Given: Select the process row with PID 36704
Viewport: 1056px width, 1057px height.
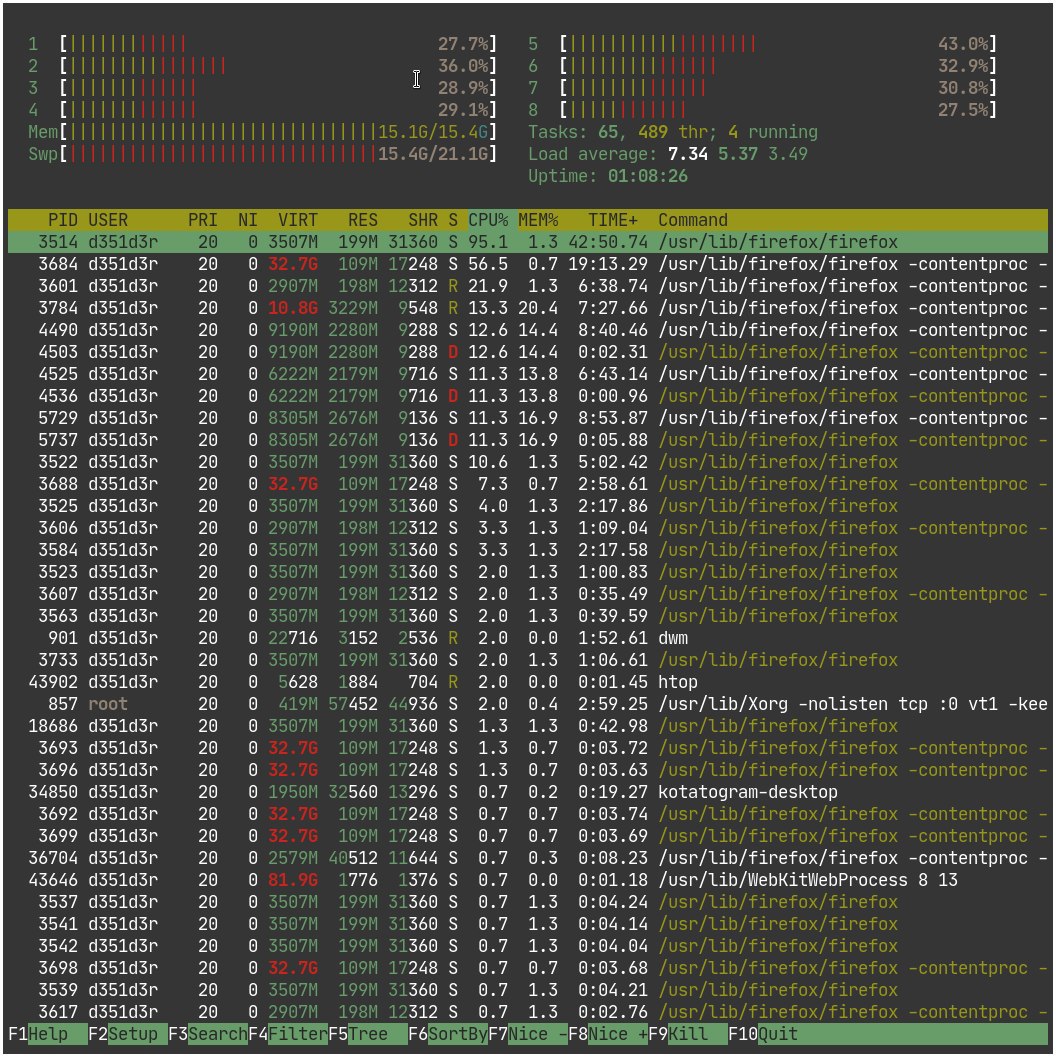Looking at the screenshot, I should (528, 858).
